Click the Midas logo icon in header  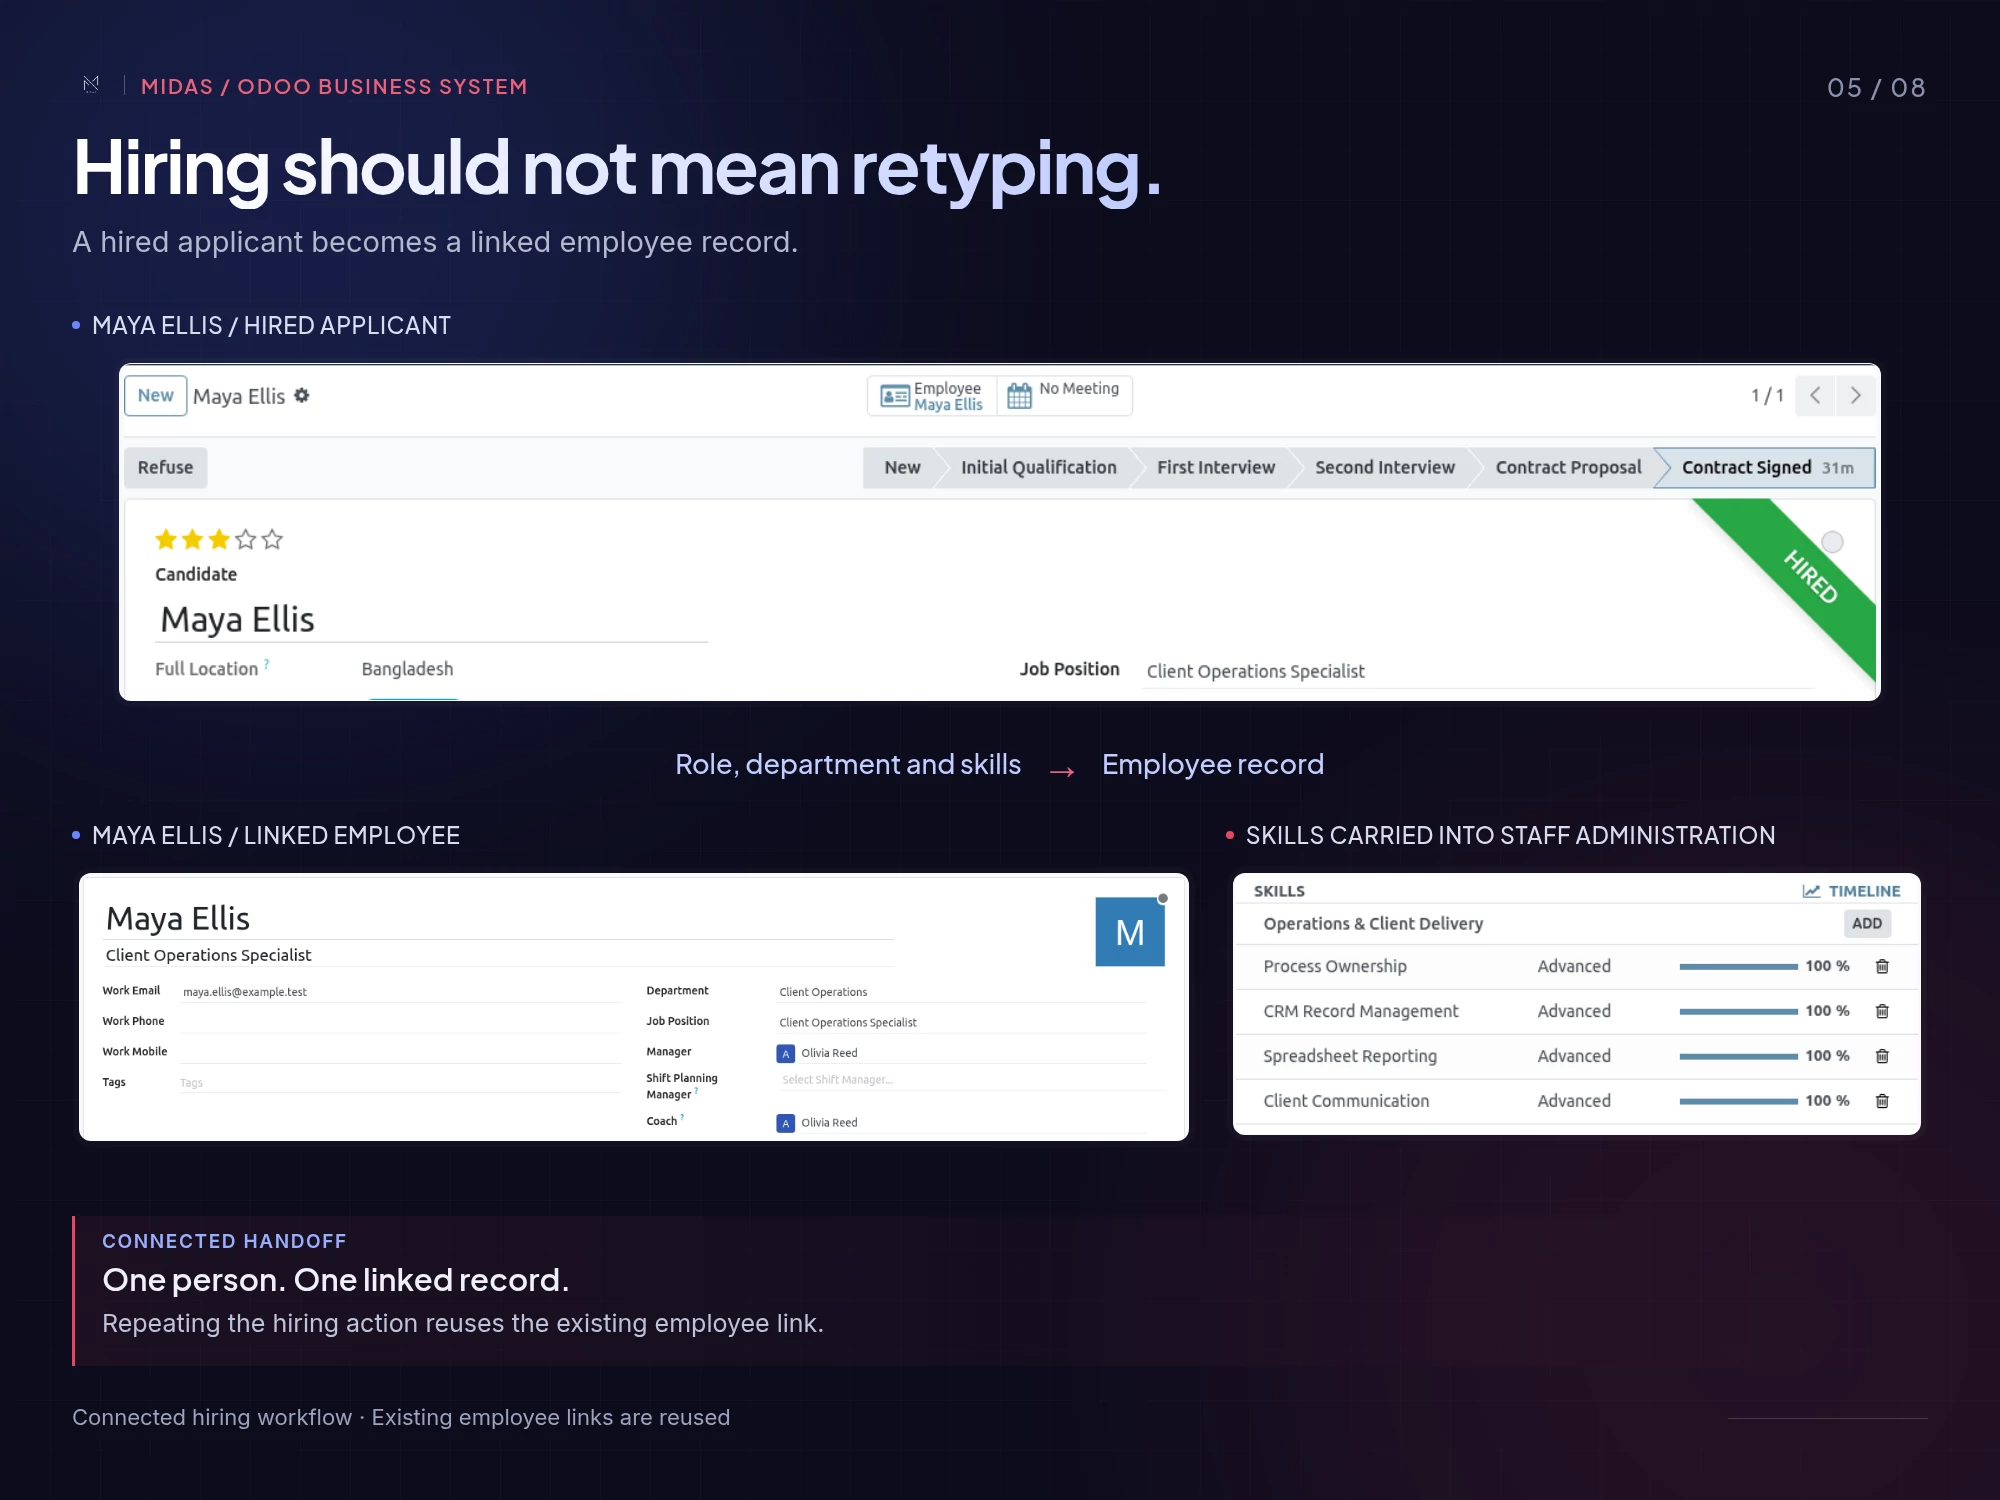point(91,85)
